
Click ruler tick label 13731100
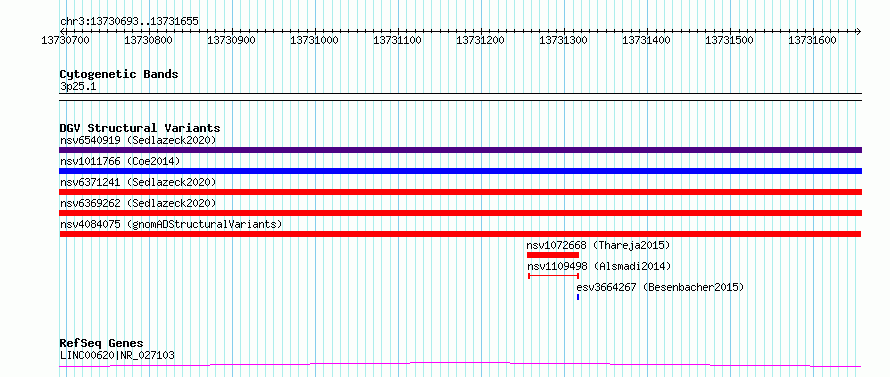click(397, 41)
